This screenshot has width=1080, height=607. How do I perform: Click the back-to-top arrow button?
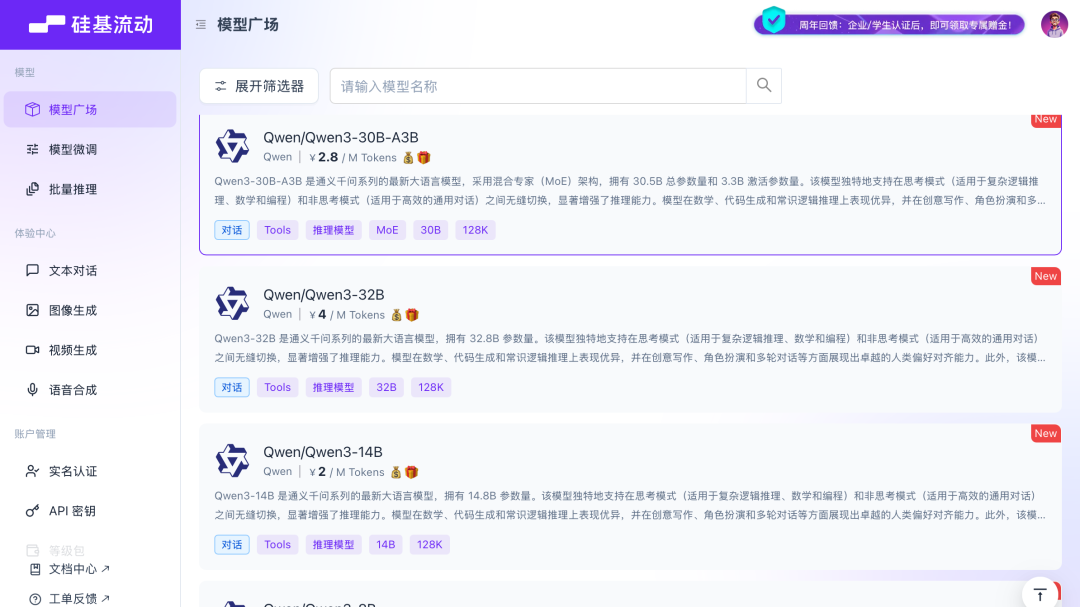point(1040,594)
